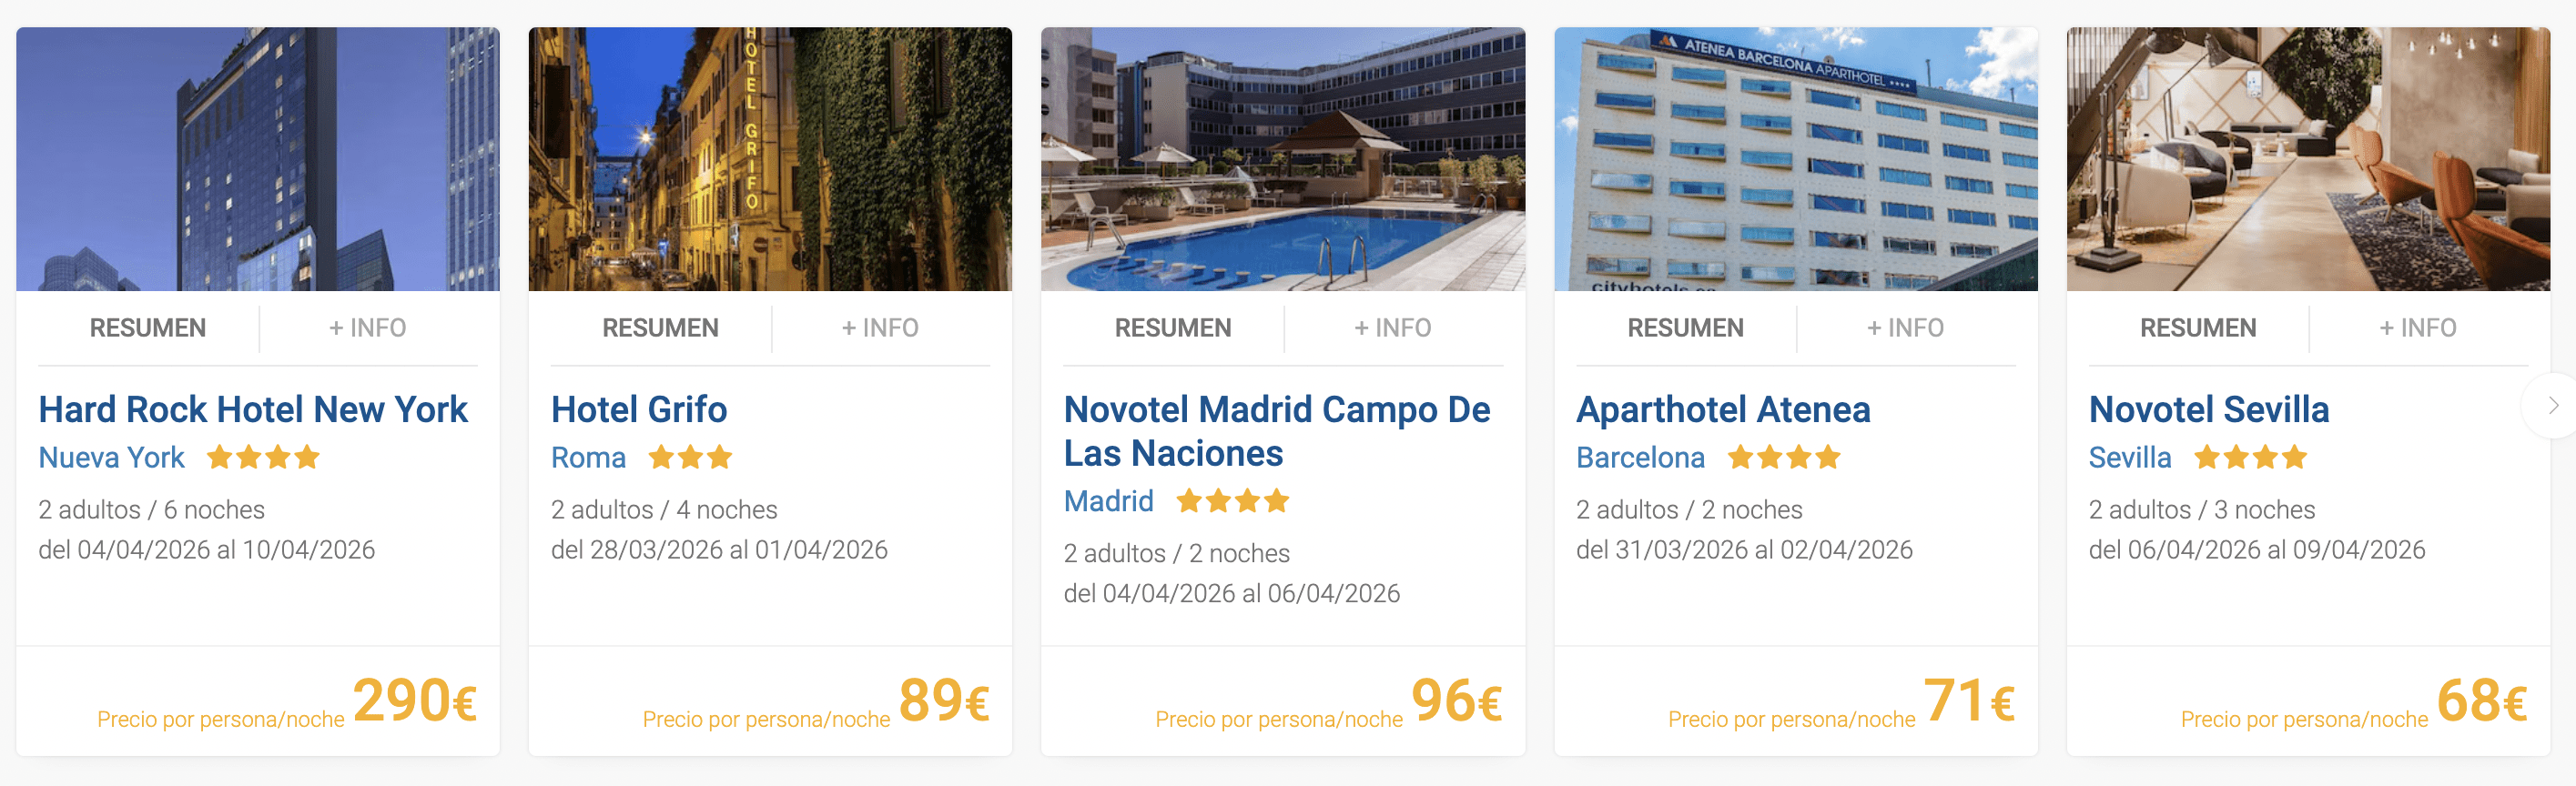This screenshot has height=786, width=2576.
Task: Open the Atenea Barcelona Aparthotel facade image
Action: click(1796, 159)
